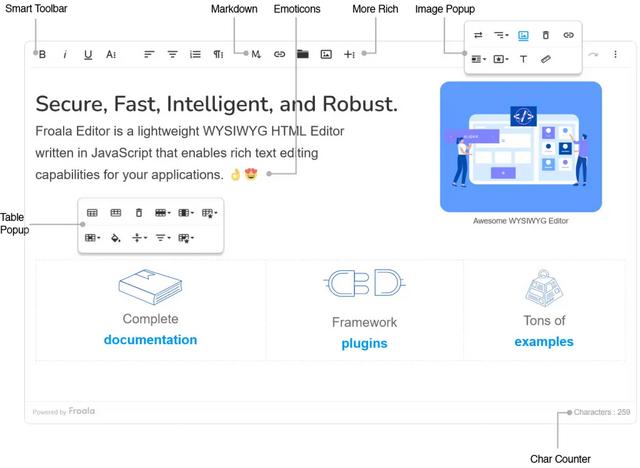Click the Froala Editor paragraph text
Screen dimensions: 640x468
pyautogui.click(x=190, y=153)
